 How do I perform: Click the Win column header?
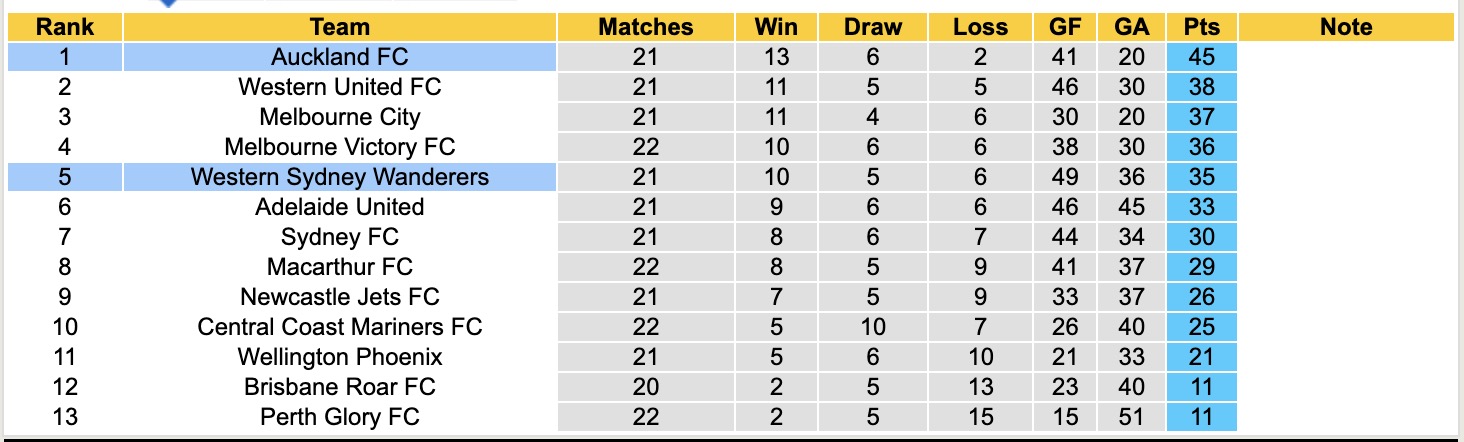[776, 27]
